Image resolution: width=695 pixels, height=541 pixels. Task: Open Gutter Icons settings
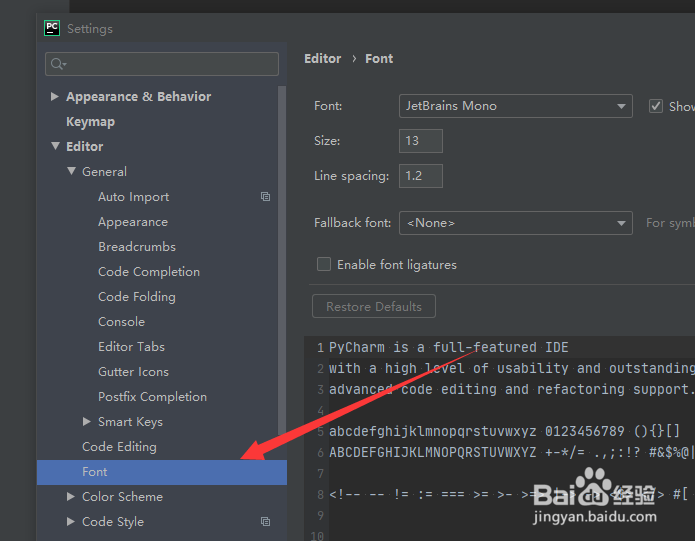coord(133,371)
